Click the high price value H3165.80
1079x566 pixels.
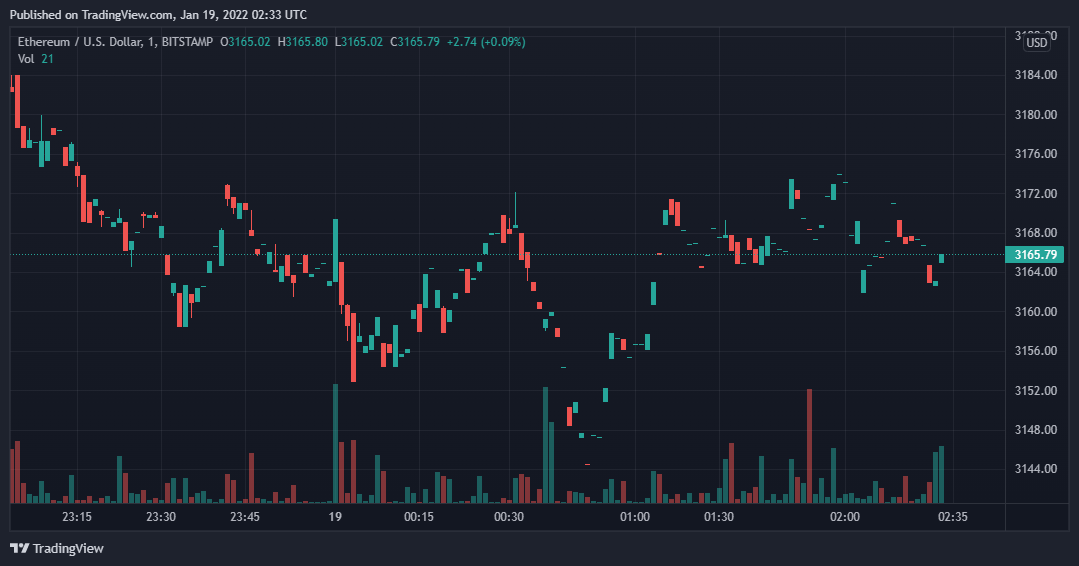pyautogui.click(x=307, y=41)
